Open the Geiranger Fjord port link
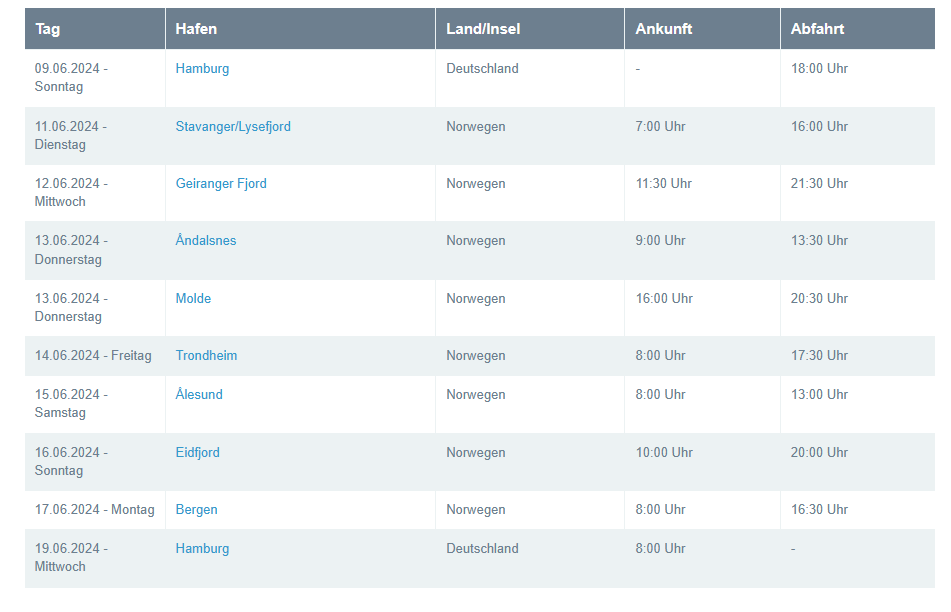Screen dimensions: 951x612 coord(221,184)
